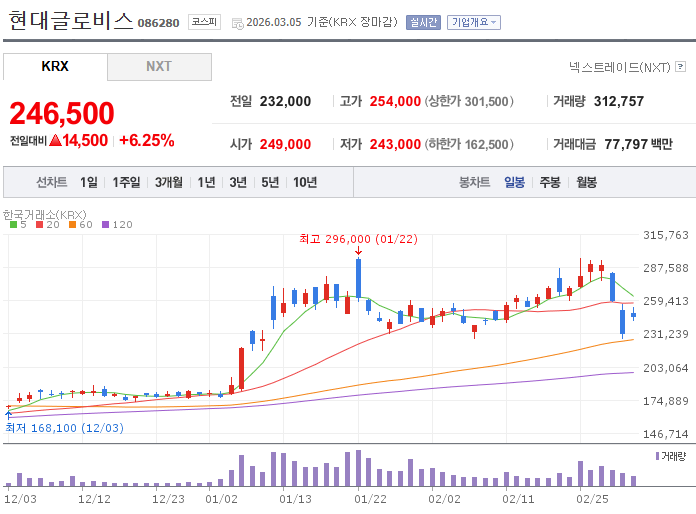Screen dimensions: 696x514
Task: Click the 거래대금 77,797 백만 value
Action: click(x=638, y=144)
